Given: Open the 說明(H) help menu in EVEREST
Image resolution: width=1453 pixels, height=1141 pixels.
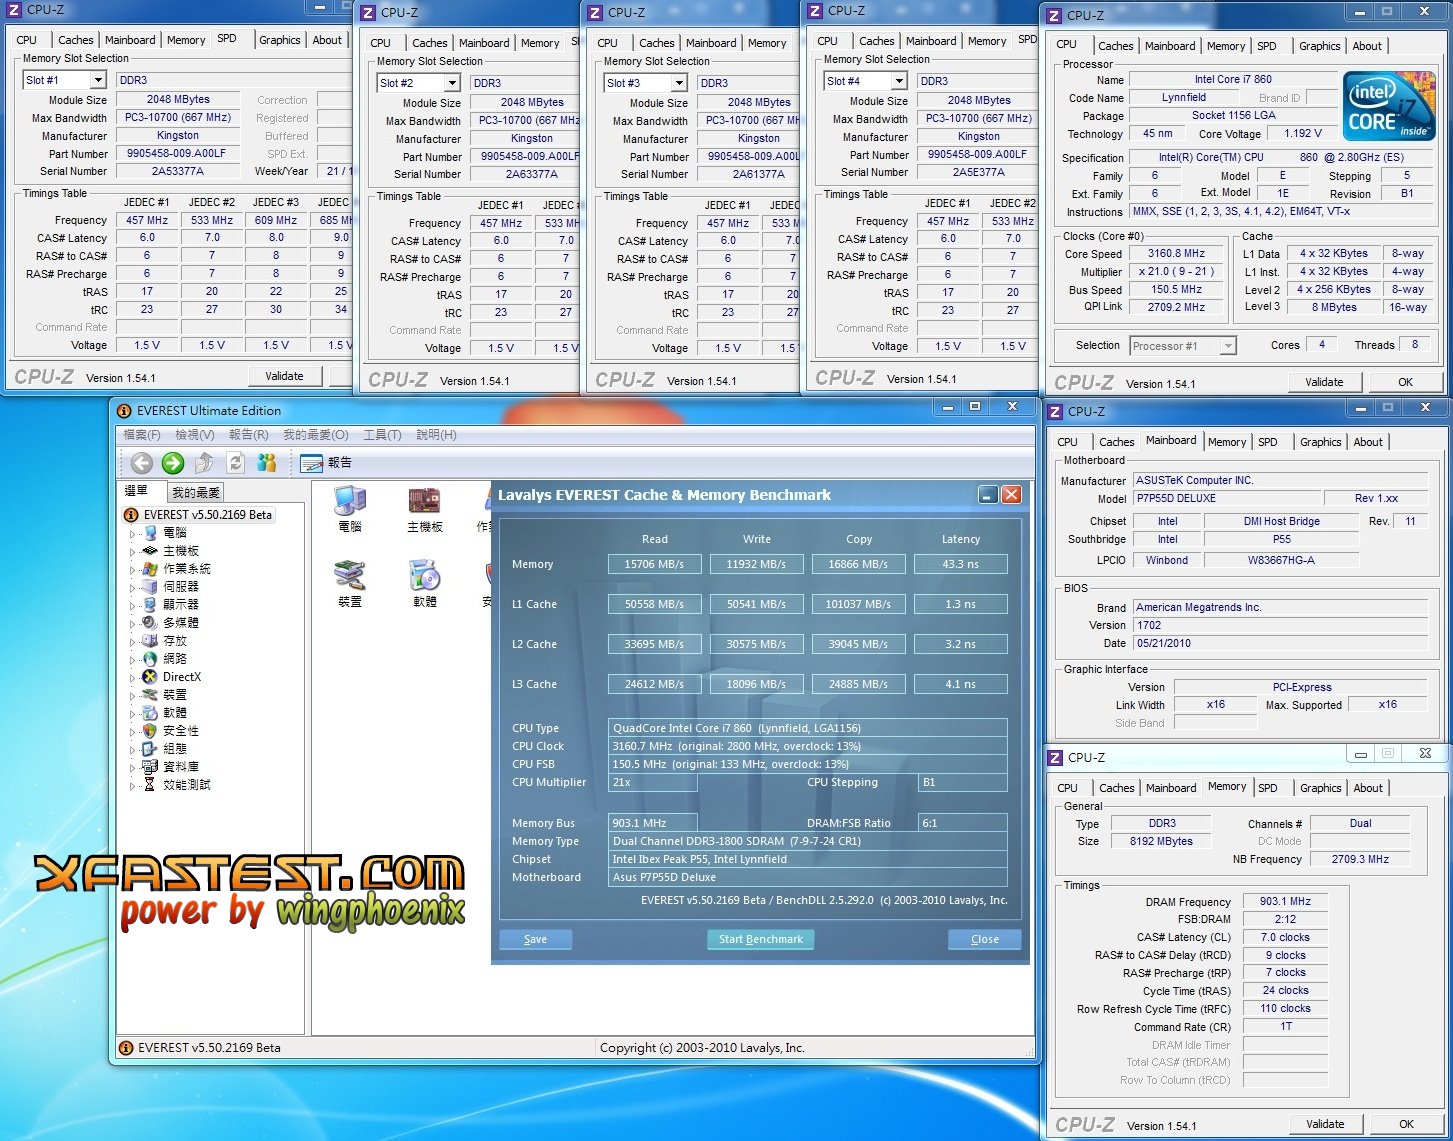Looking at the screenshot, I should pos(436,435).
